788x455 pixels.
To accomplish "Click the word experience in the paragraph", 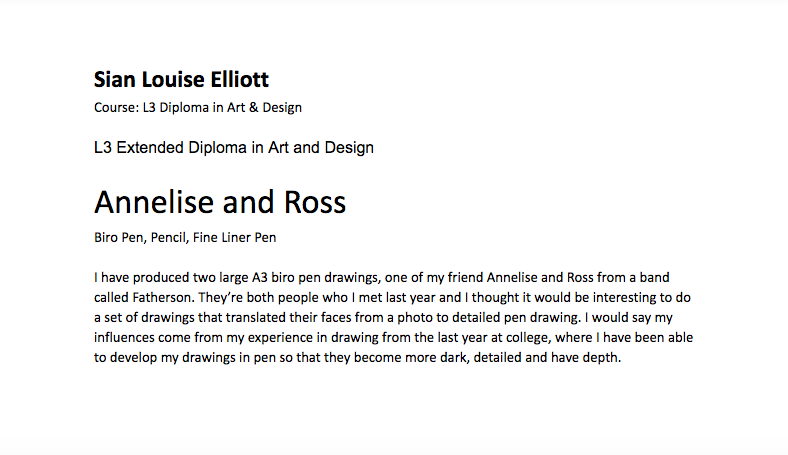I will (x=280, y=338).
